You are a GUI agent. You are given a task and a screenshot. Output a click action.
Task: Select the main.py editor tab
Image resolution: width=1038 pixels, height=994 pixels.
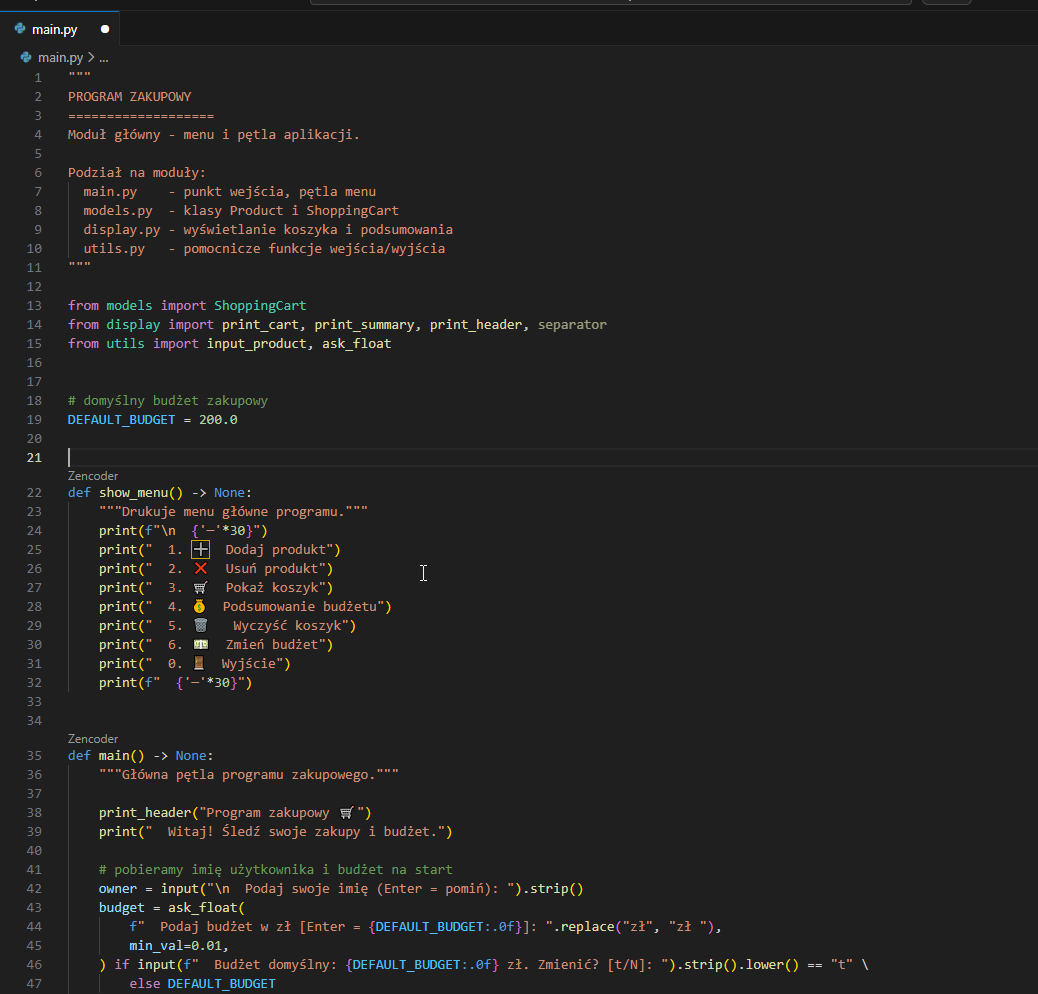click(60, 29)
